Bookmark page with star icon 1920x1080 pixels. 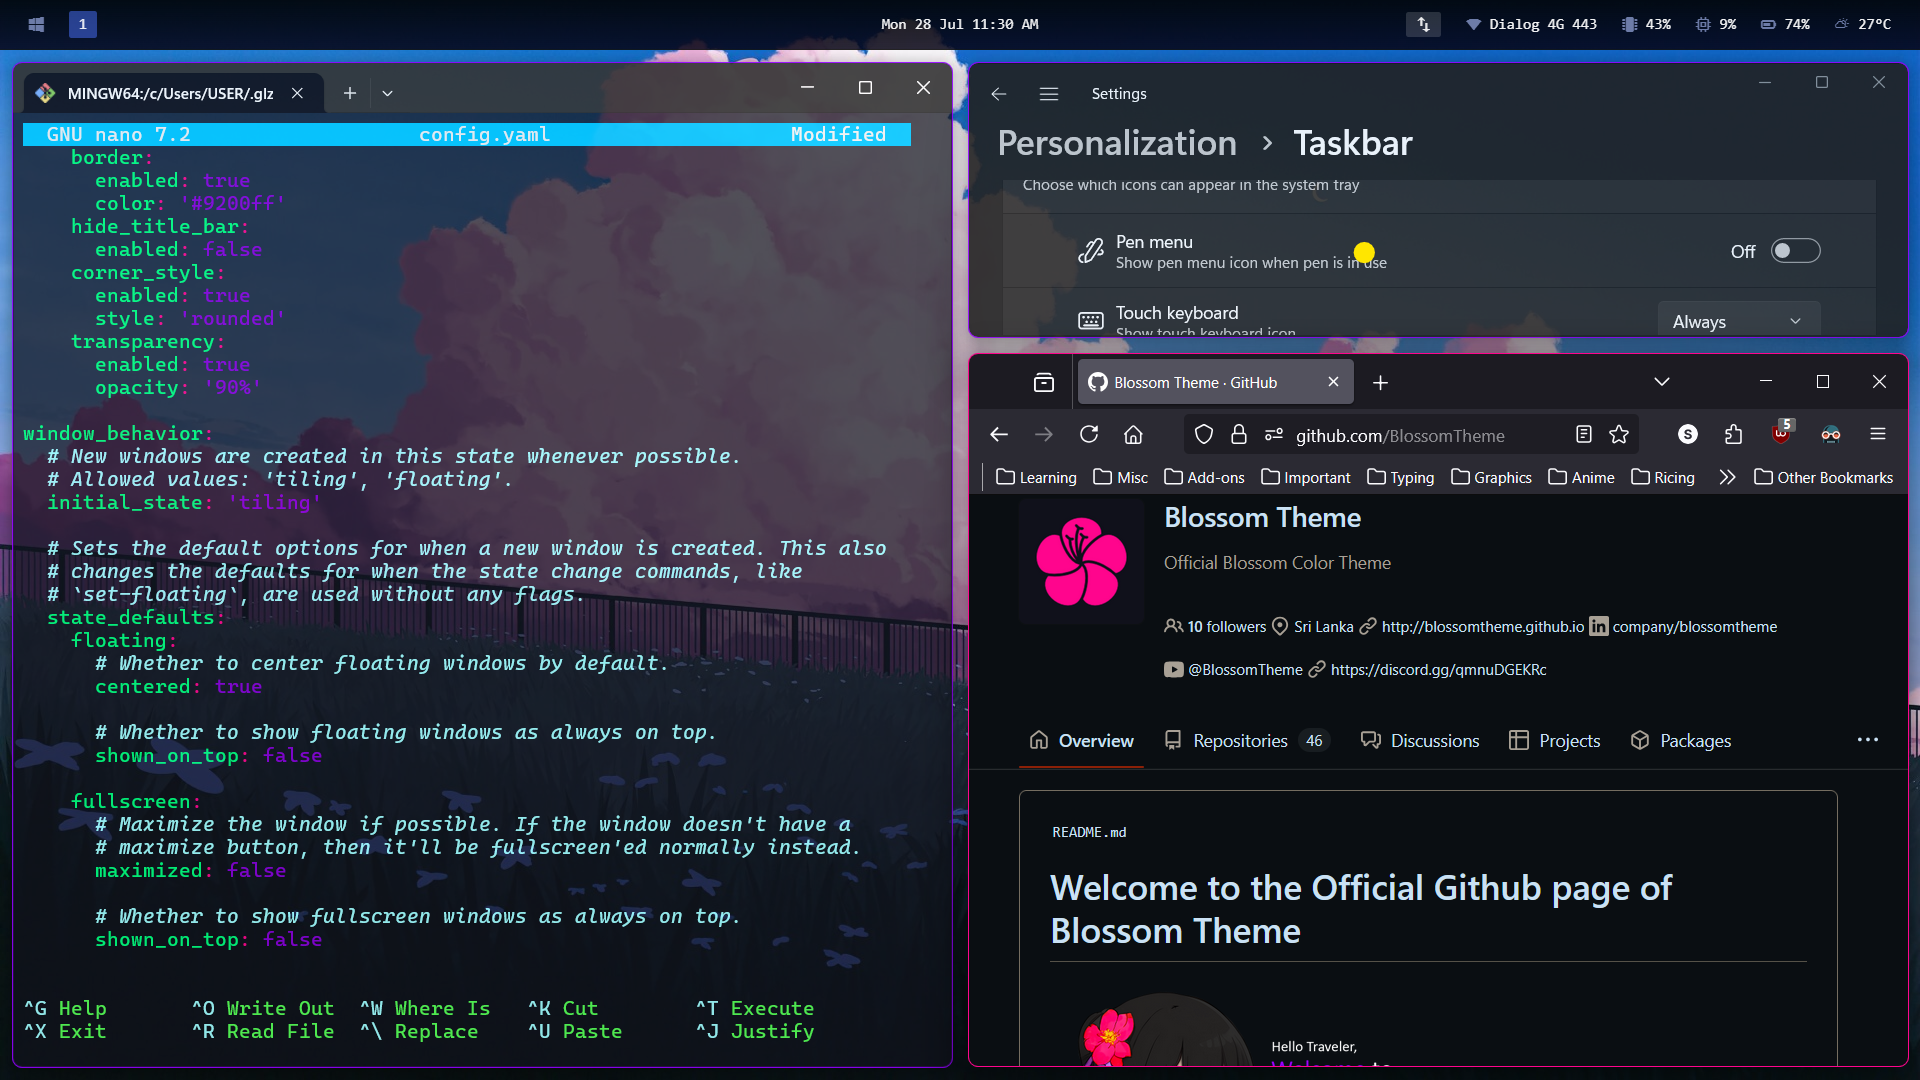[1619, 434]
